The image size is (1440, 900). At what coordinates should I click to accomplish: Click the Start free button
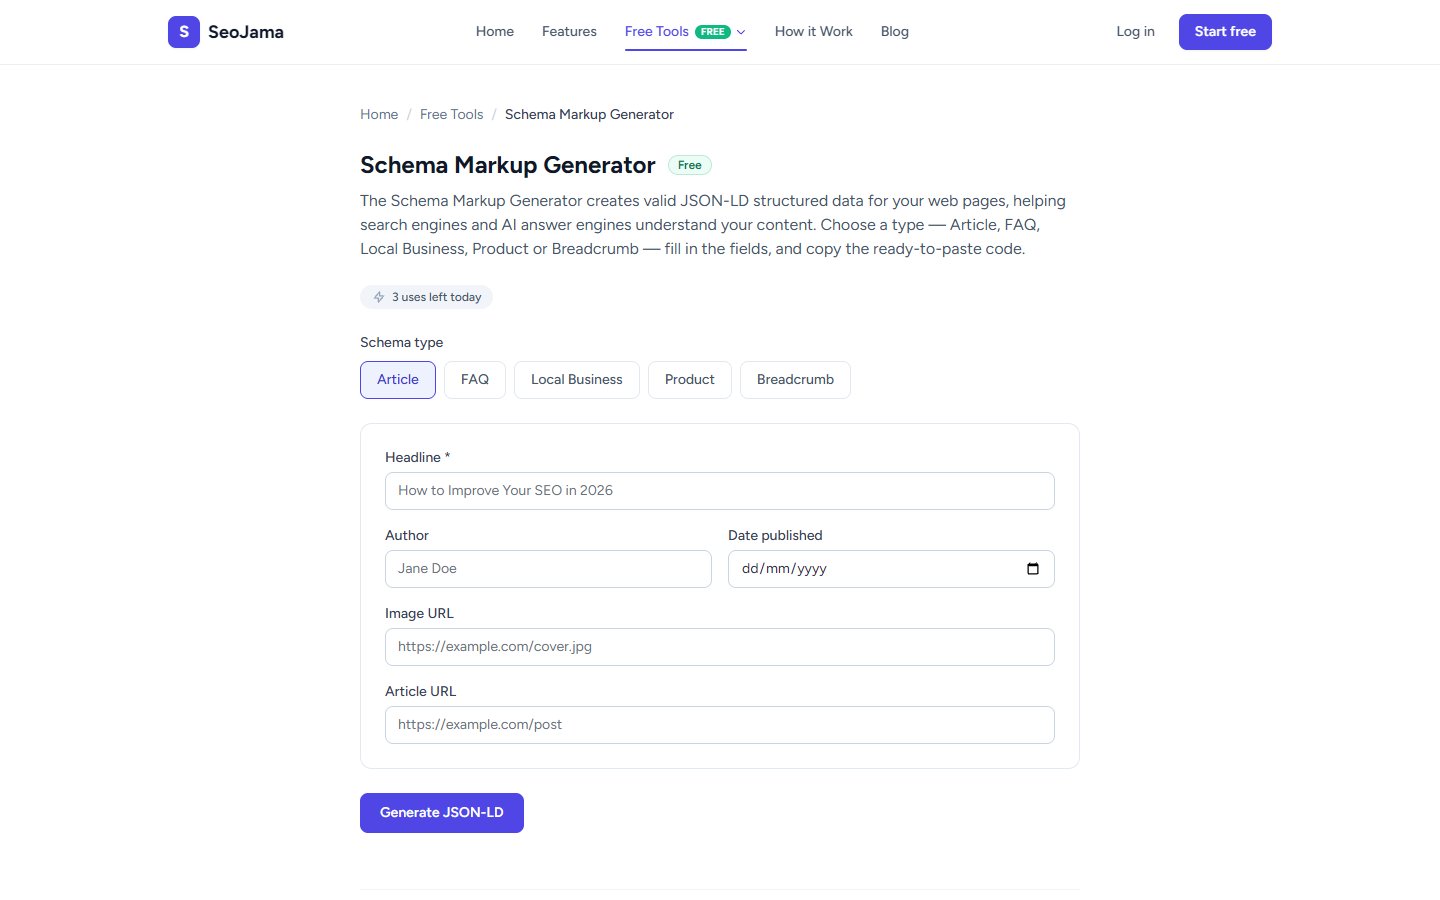pyautogui.click(x=1225, y=32)
